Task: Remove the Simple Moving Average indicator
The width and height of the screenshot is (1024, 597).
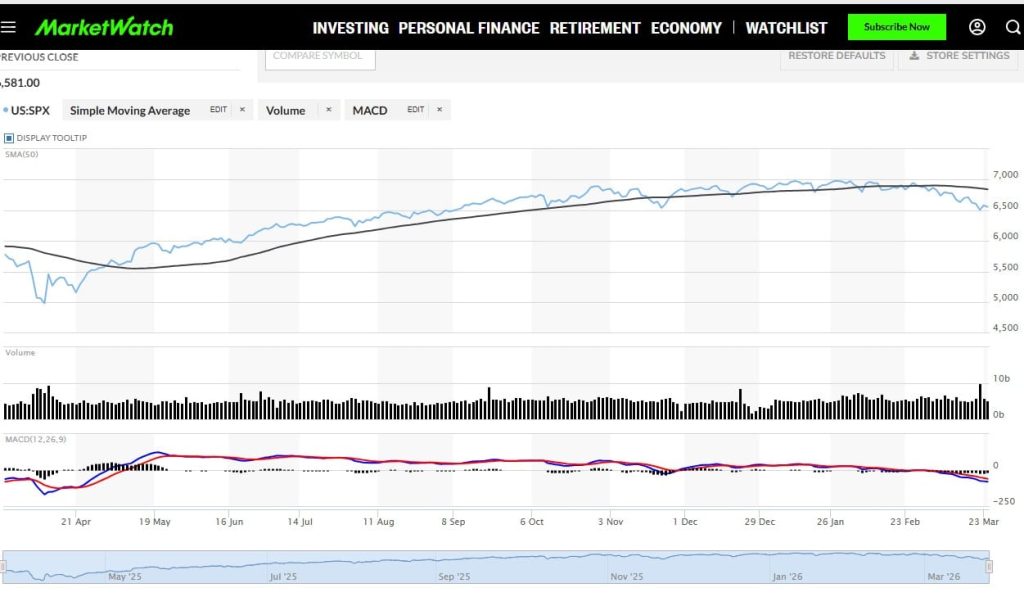Action: pos(242,110)
